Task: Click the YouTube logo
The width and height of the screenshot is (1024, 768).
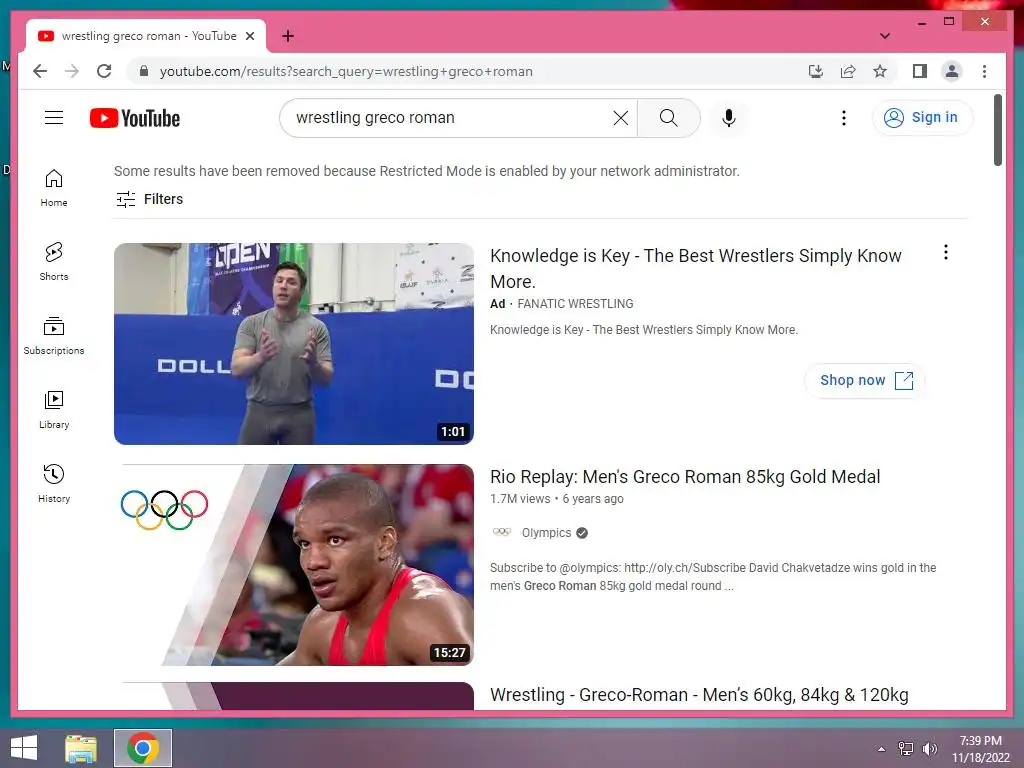Action: (135, 118)
